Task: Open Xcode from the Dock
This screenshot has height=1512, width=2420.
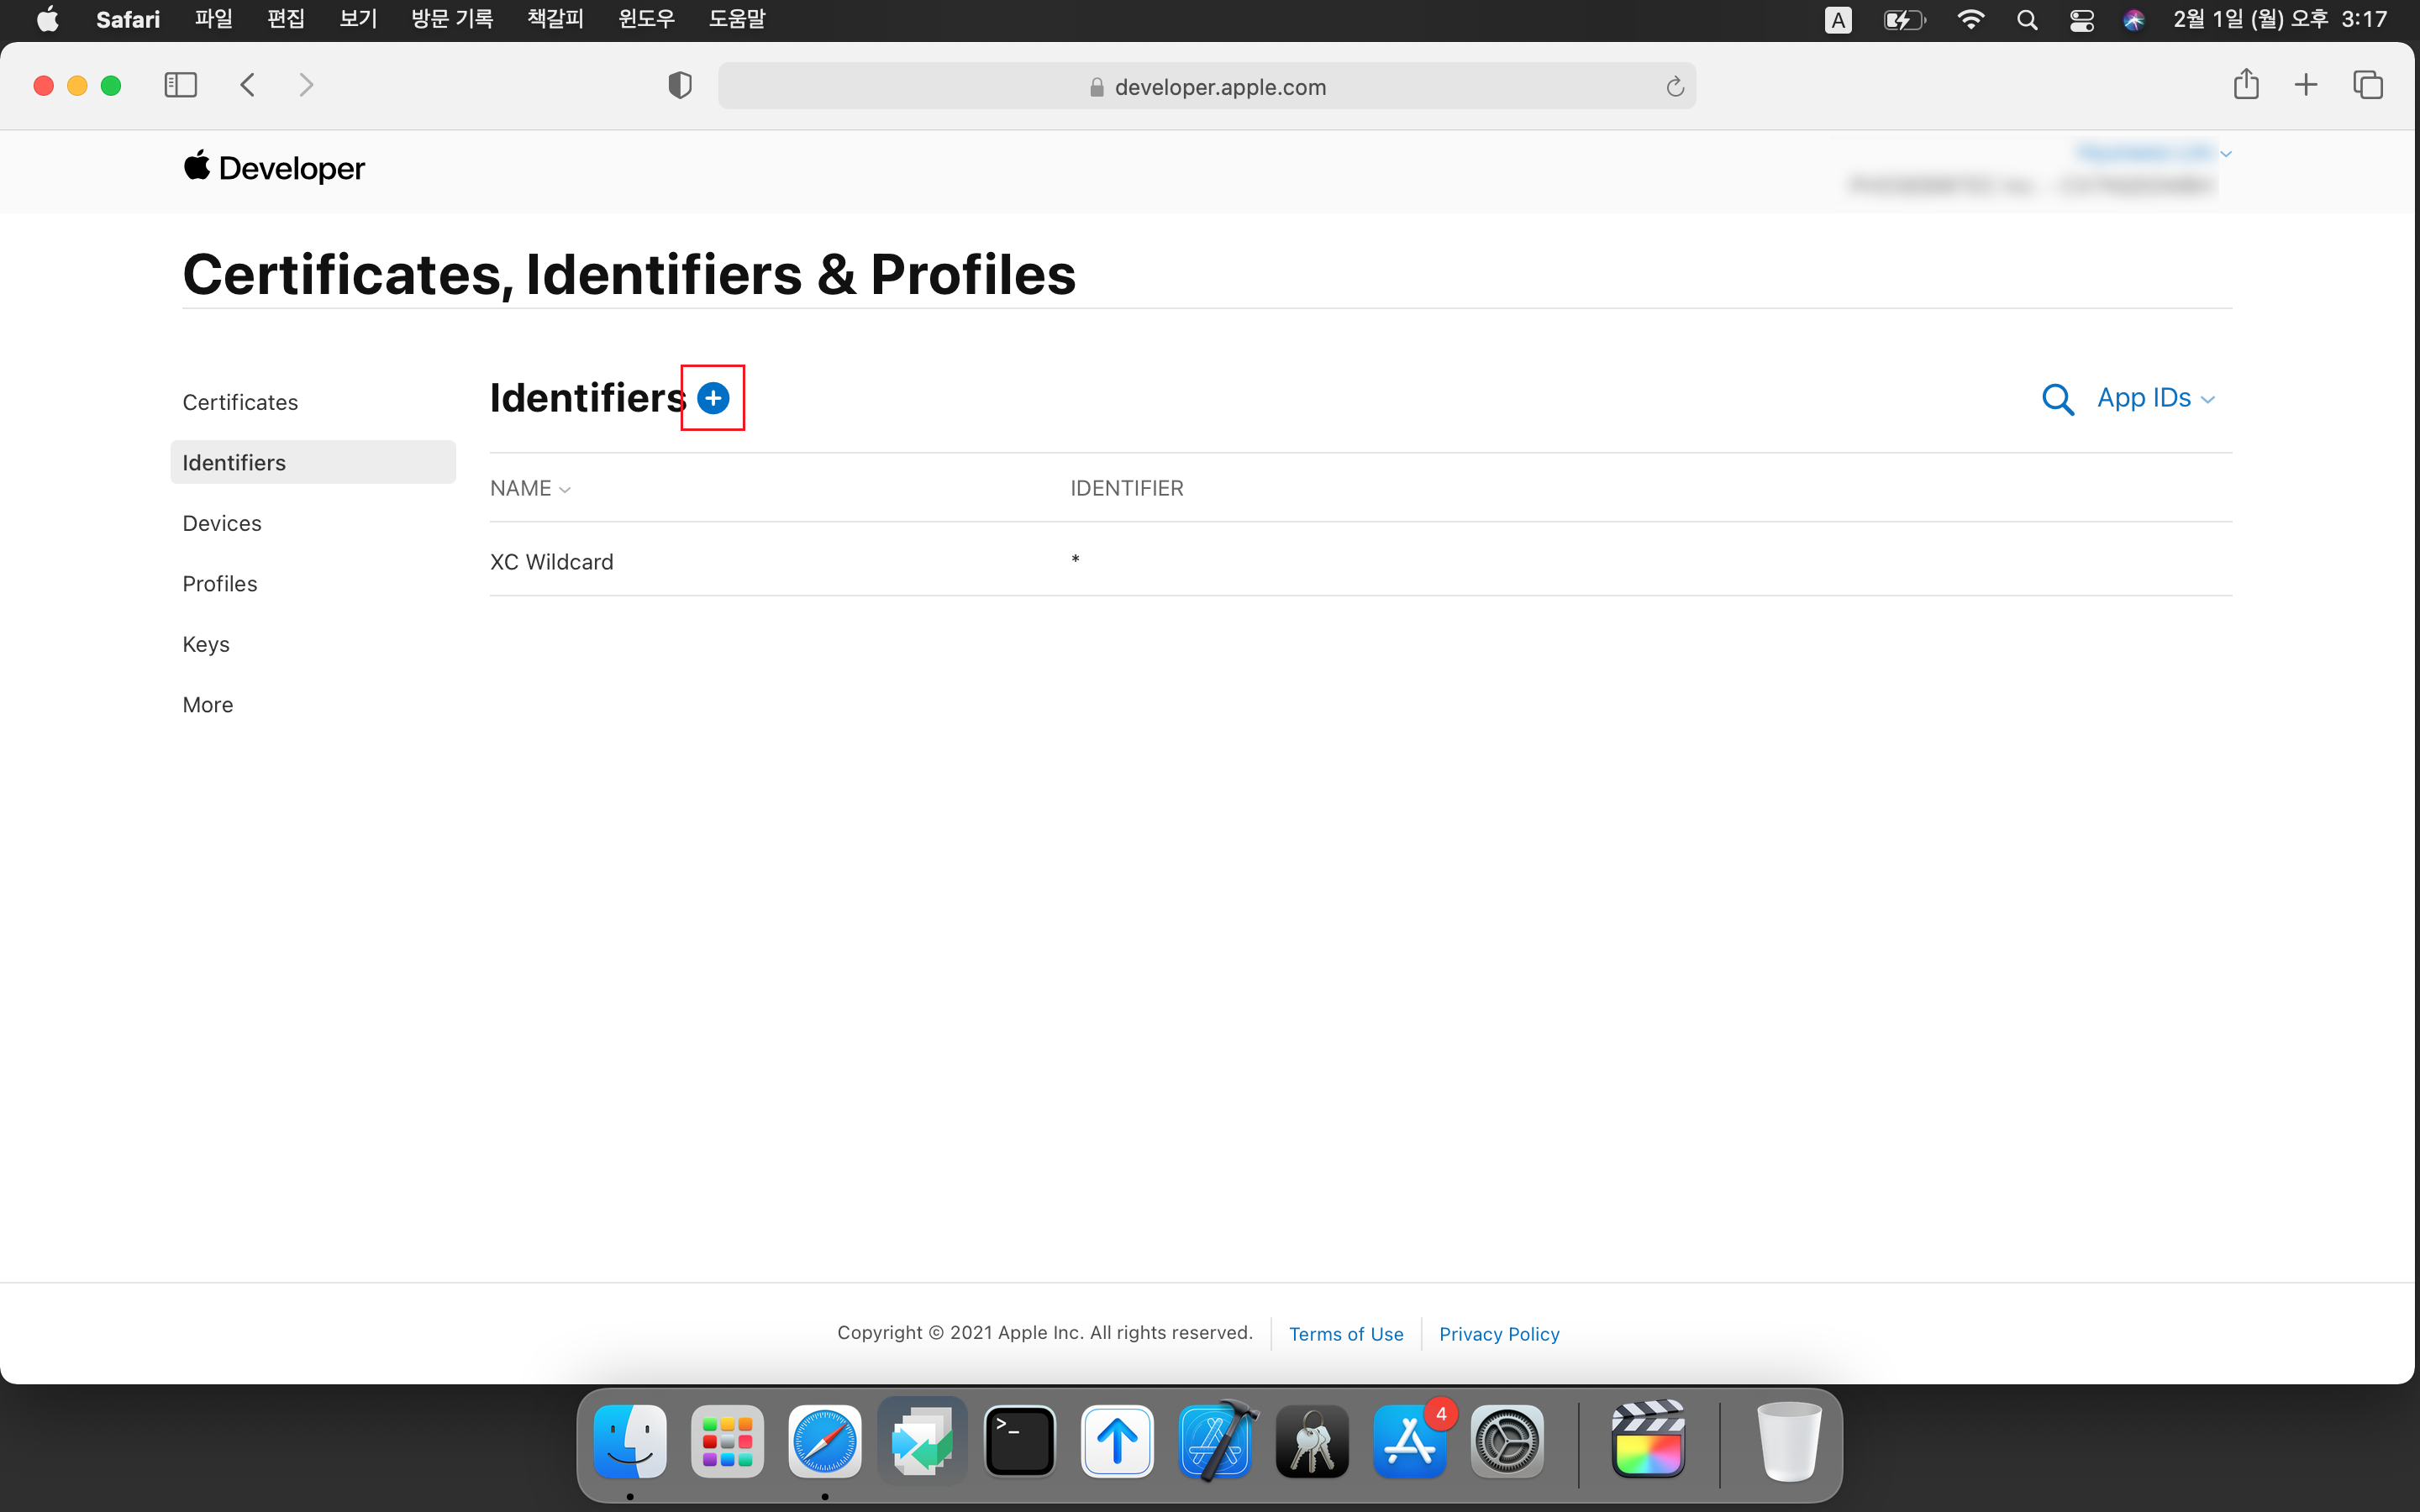Action: click(x=1215, y=1442)
